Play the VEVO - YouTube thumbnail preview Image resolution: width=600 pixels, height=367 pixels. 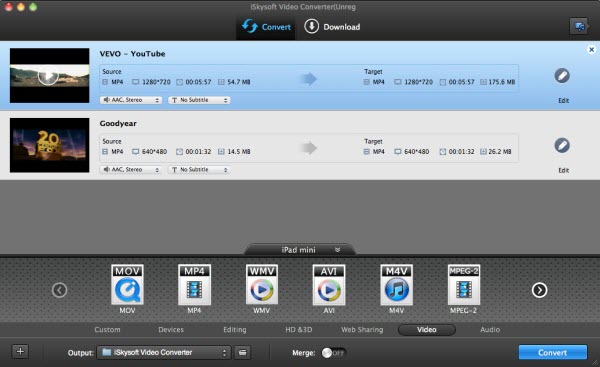click(x=48, y=75)
